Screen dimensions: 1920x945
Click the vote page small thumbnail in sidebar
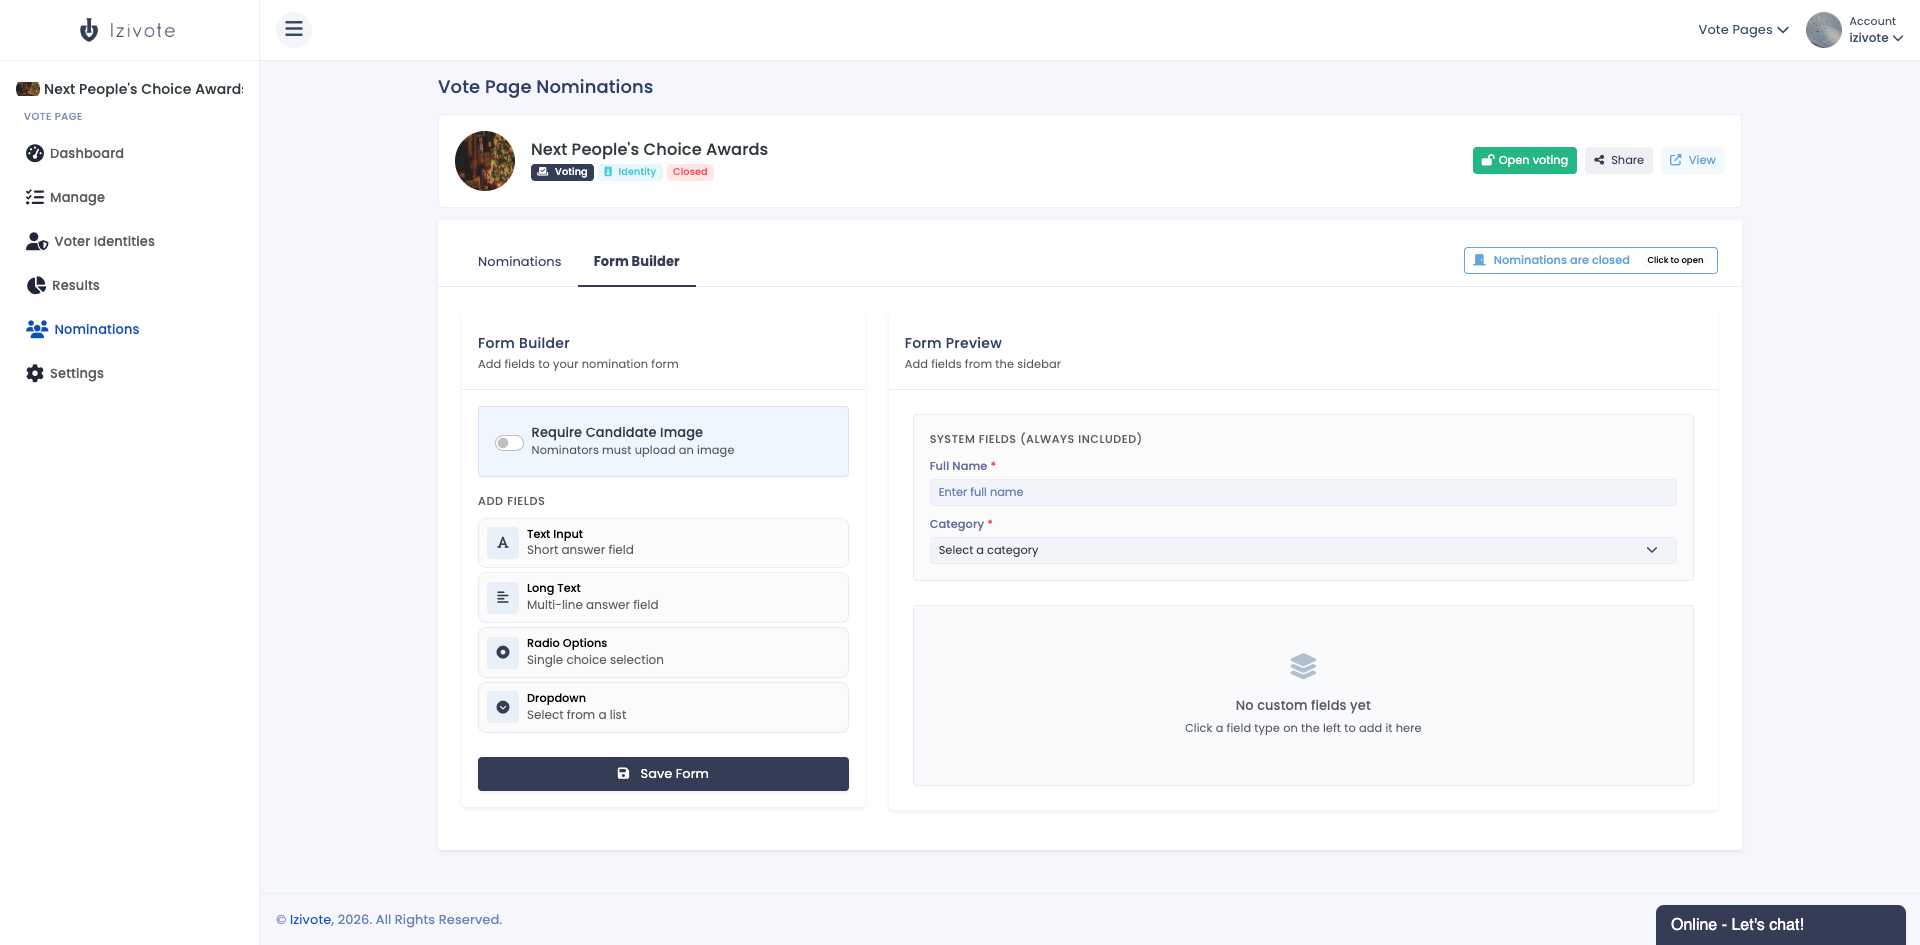pyautogui.click(x=28, y=89)
